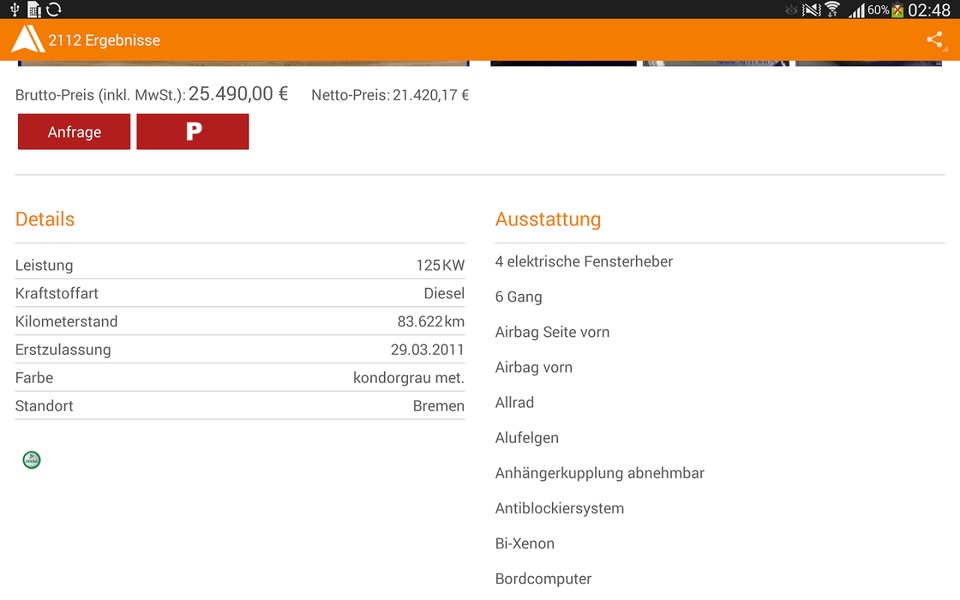Tap the Details section heading

[45, 219]
